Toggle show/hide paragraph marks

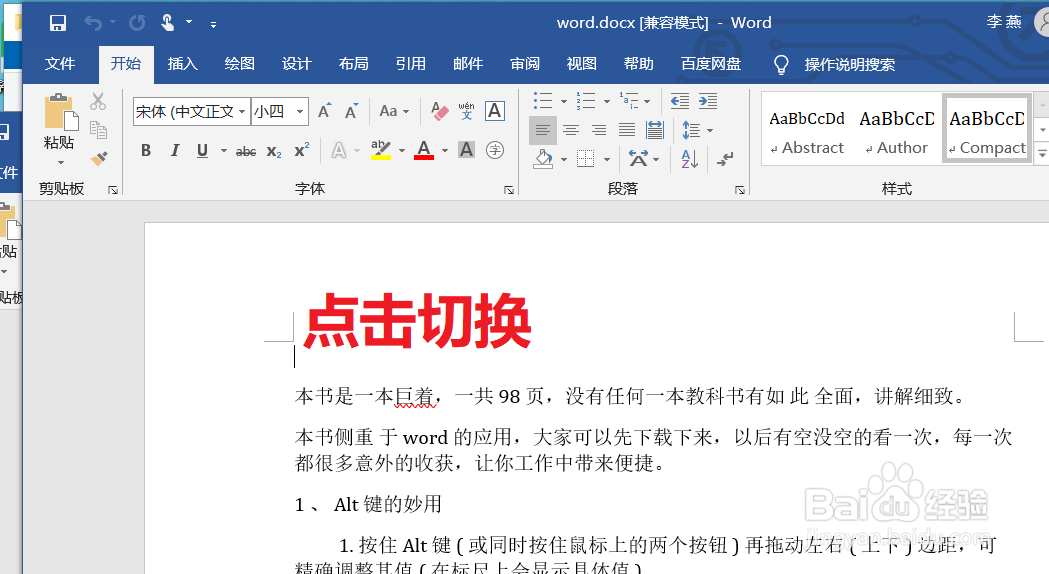tap(725, 159)
